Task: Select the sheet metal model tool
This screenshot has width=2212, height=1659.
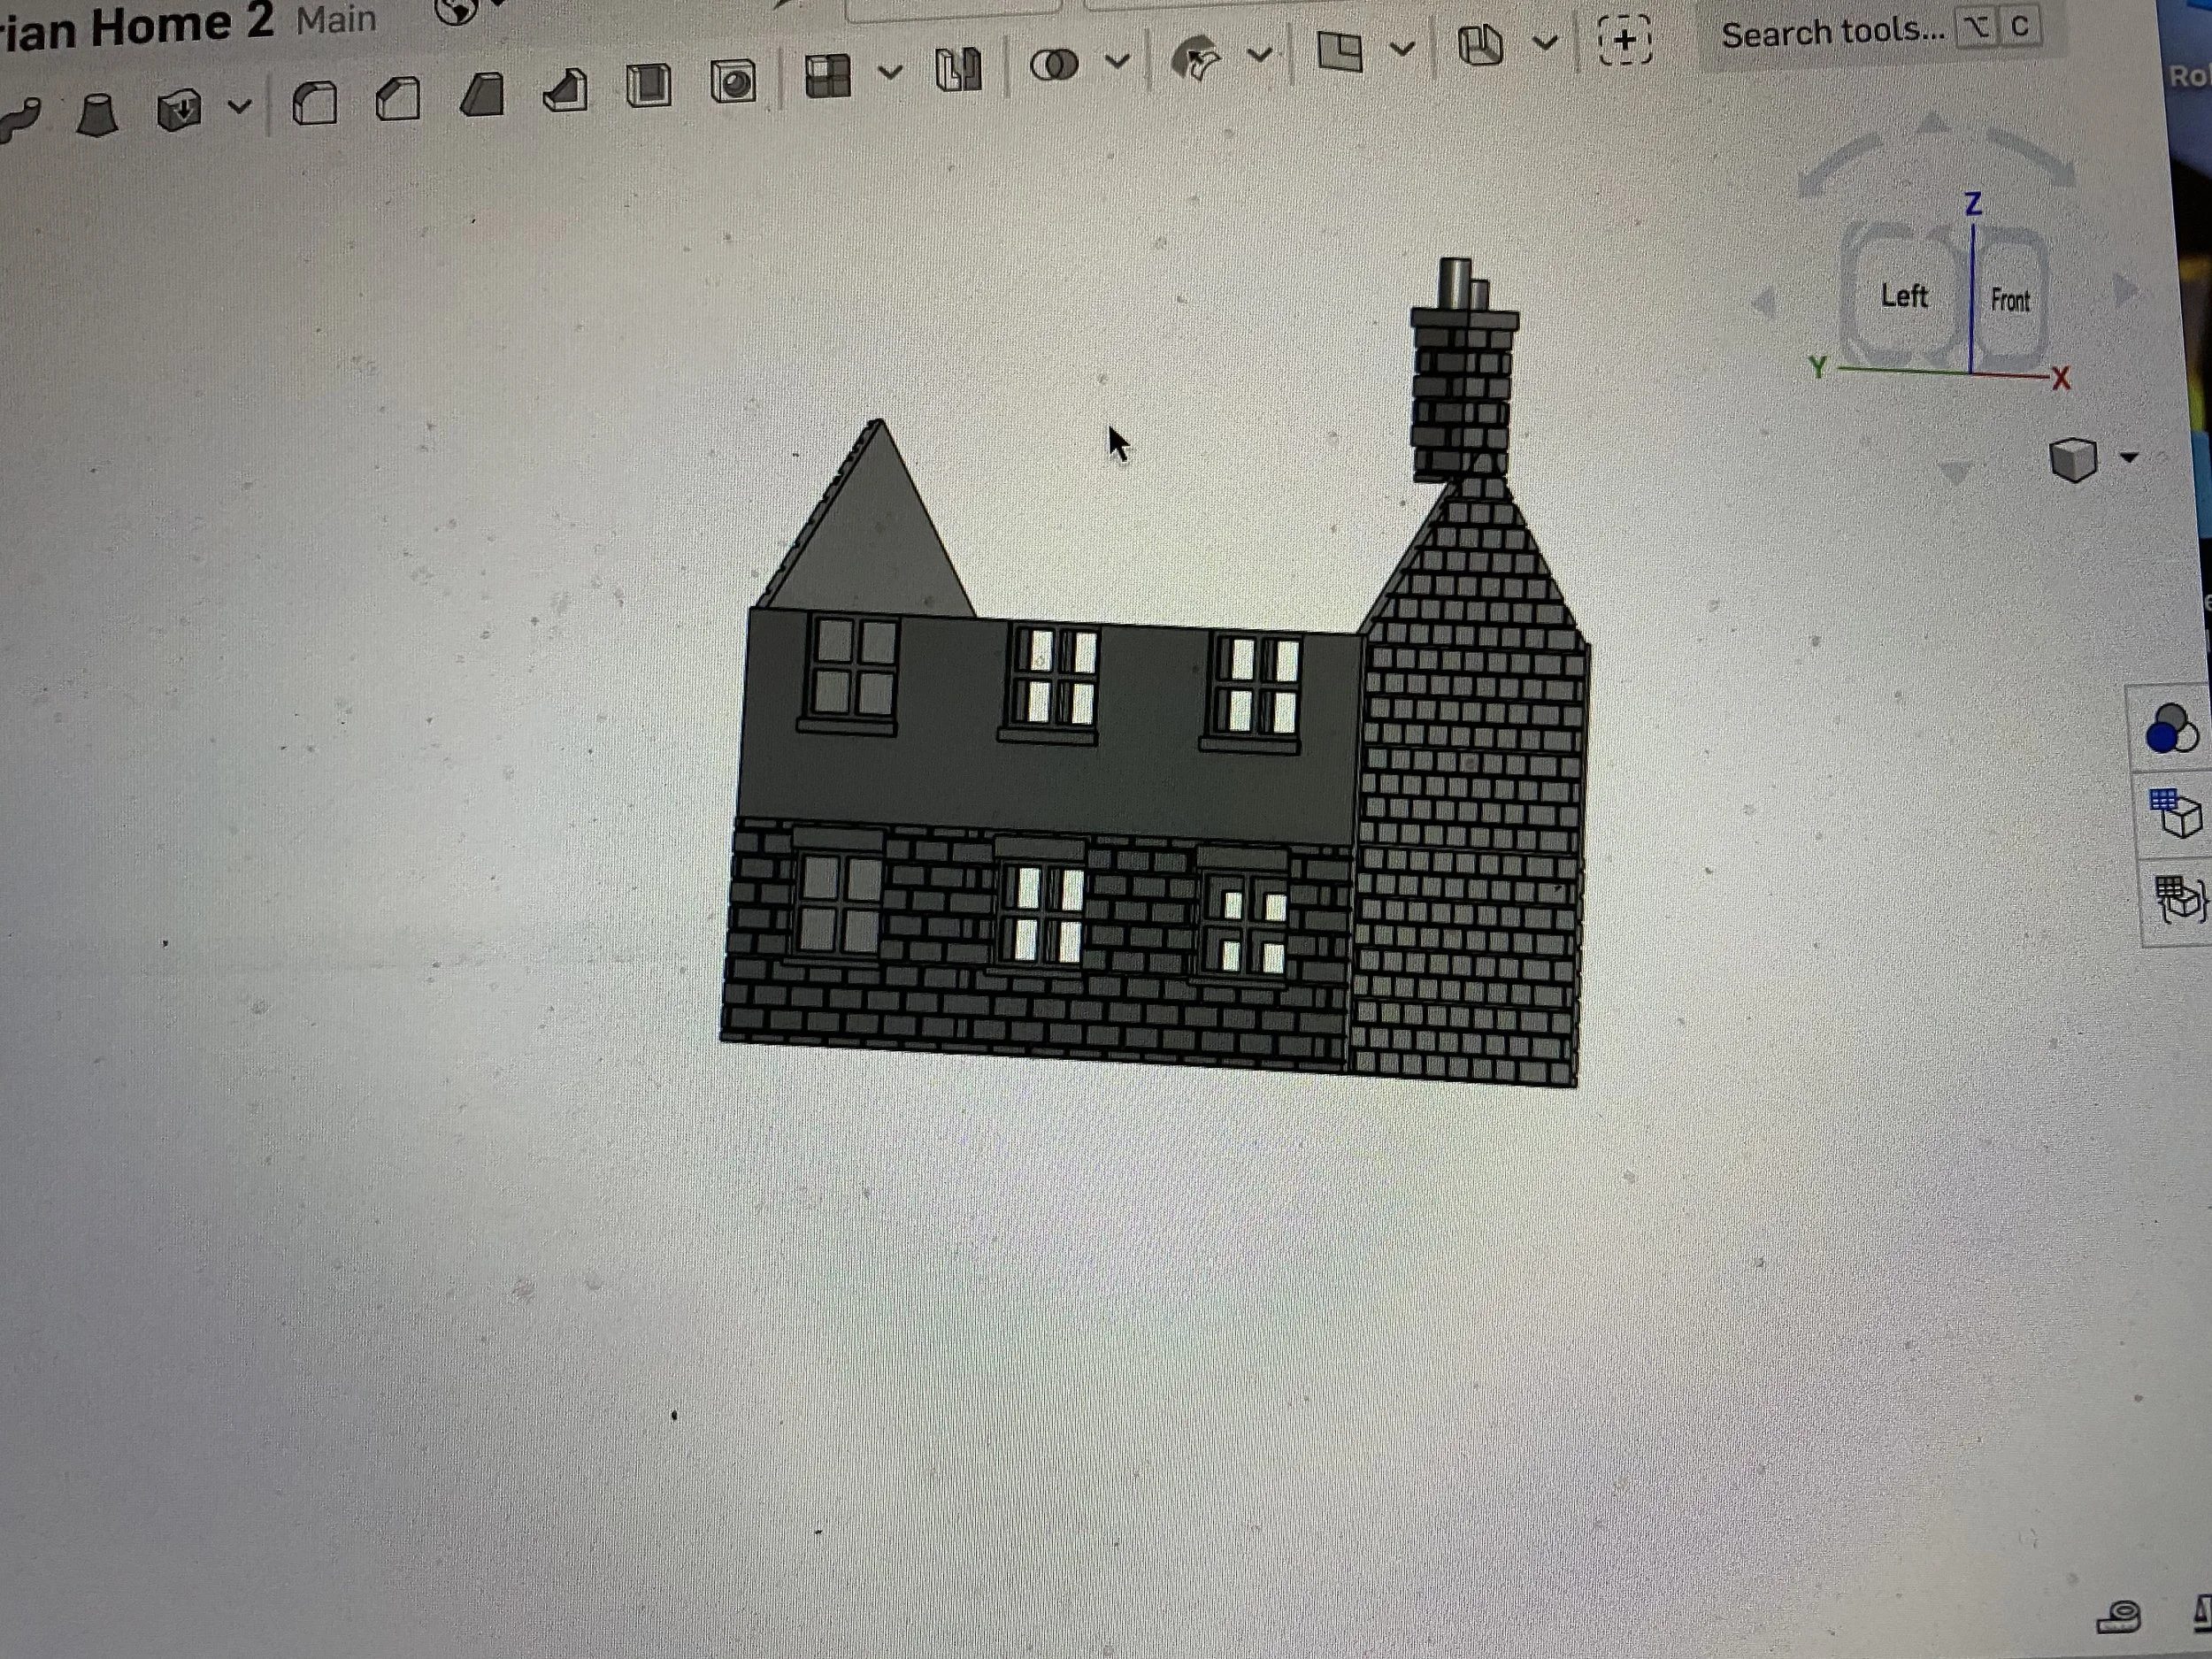Action: 1481,45
